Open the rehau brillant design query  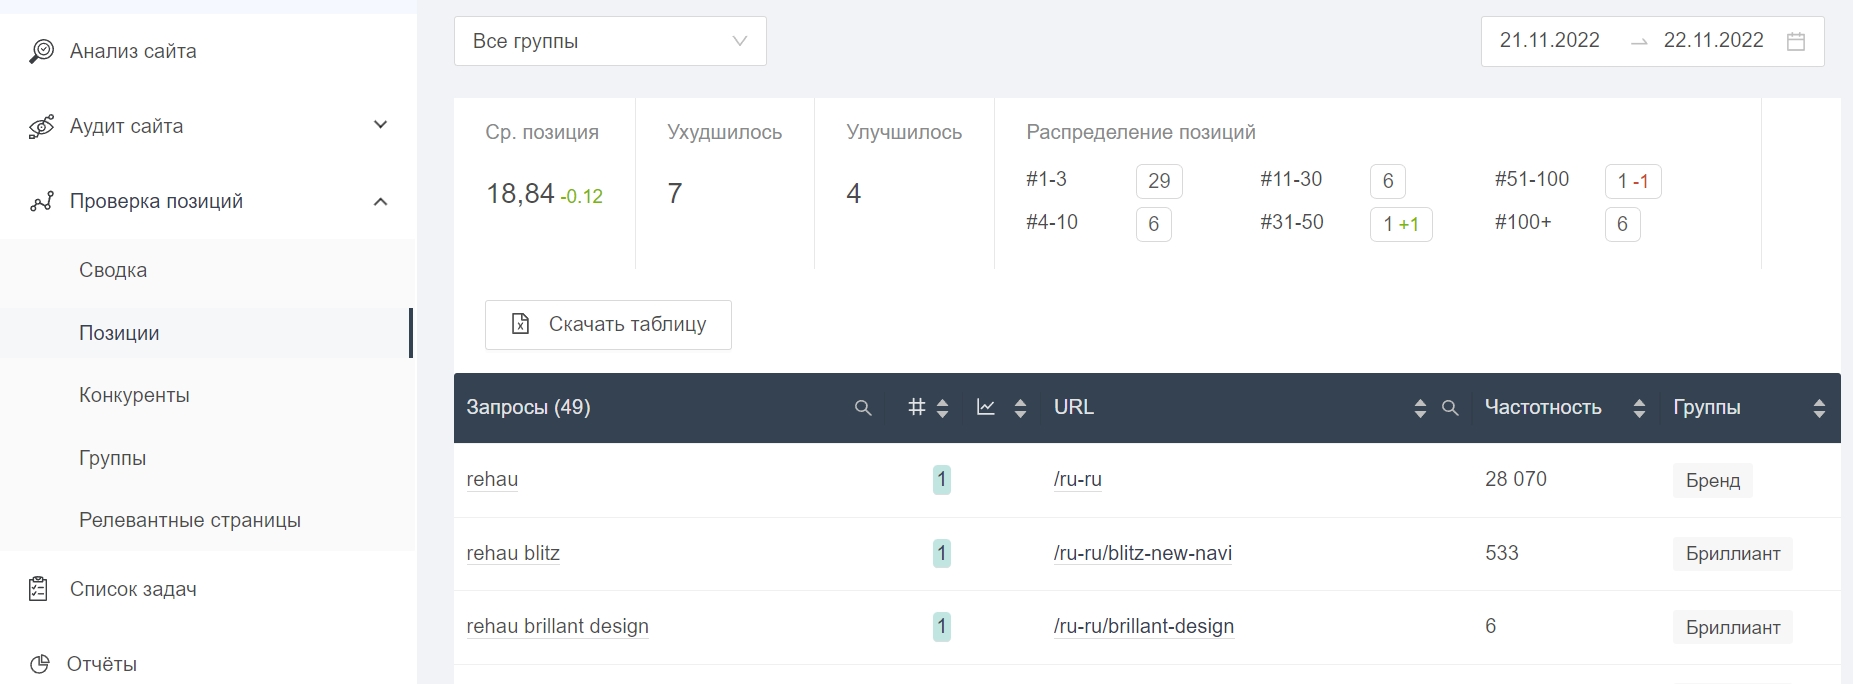tap(557, 626)
